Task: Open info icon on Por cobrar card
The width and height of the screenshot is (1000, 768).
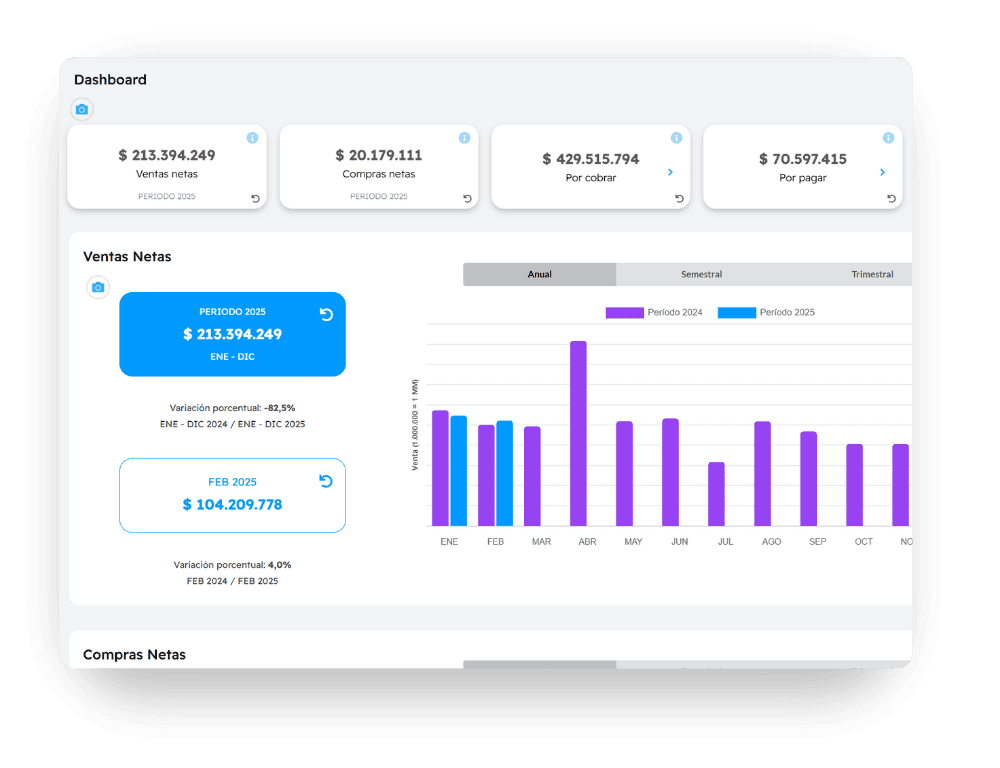Action: tap(677, 138)
